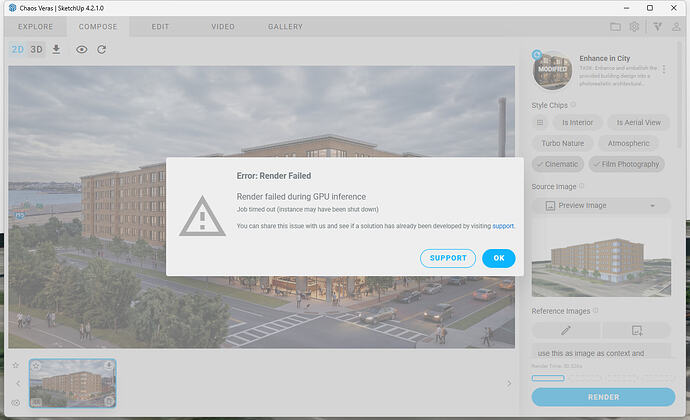Switch to the EXPLORE tab

[35, 27]
